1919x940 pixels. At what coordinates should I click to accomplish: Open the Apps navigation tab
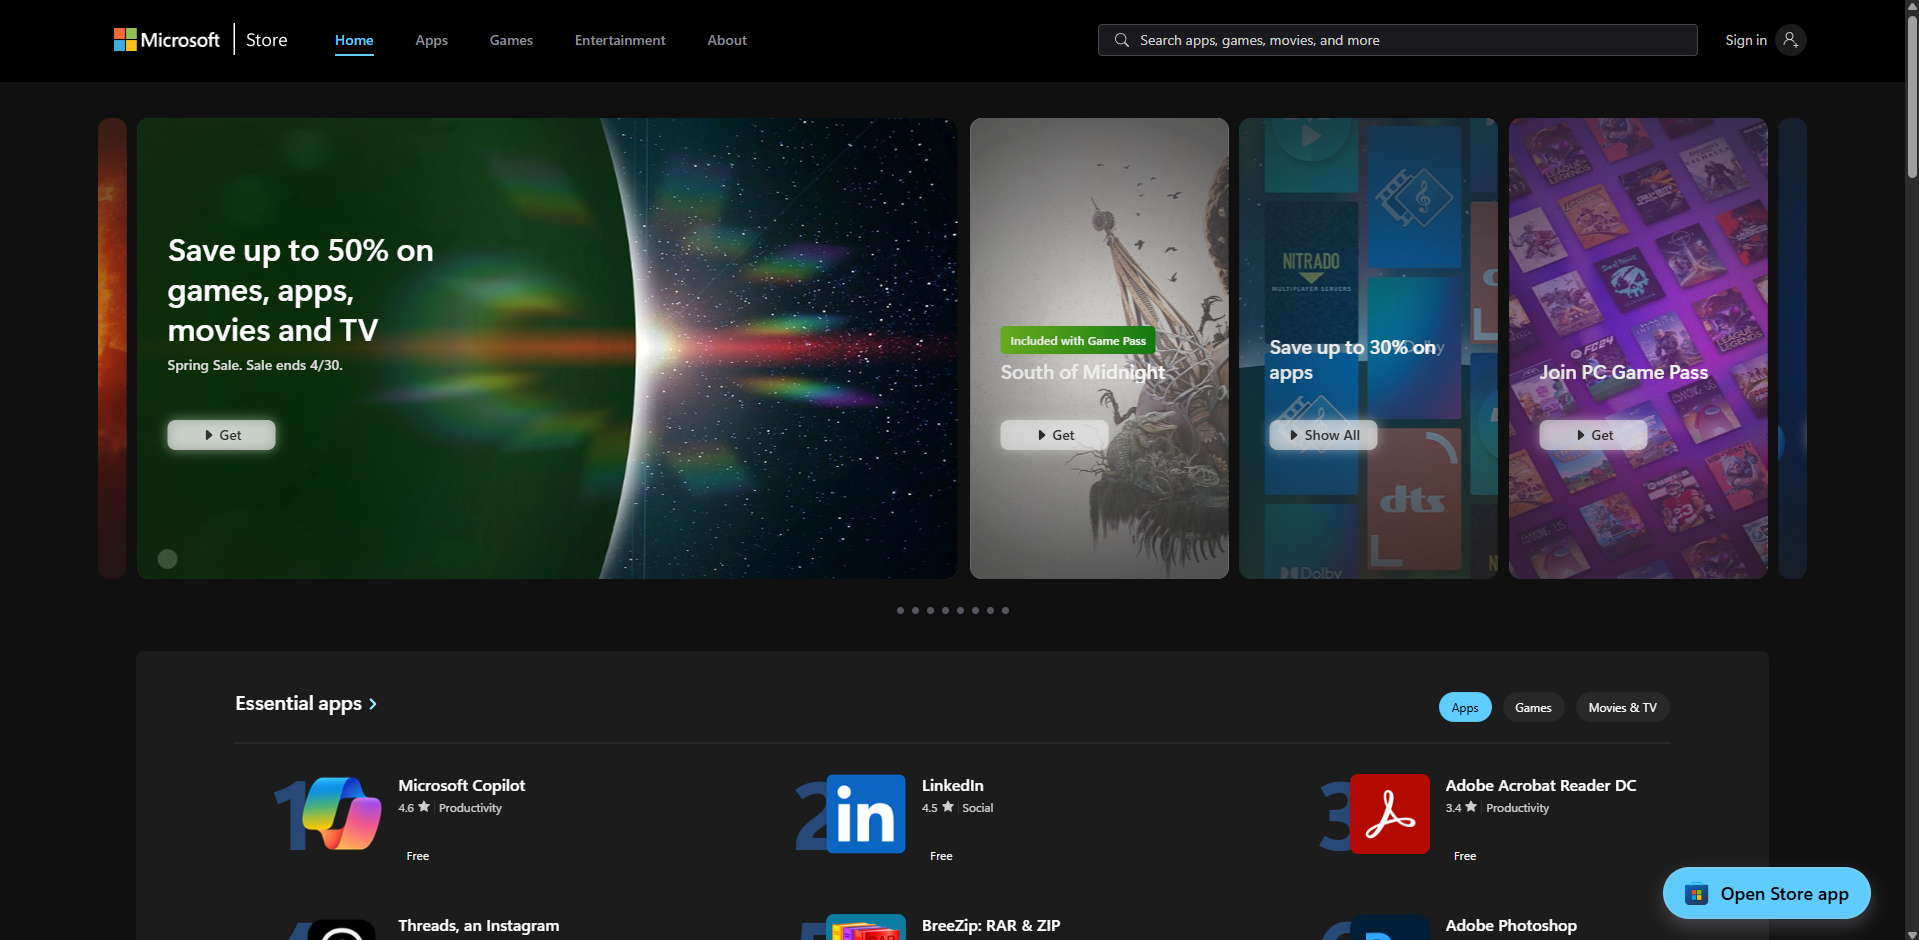(432, 40)
